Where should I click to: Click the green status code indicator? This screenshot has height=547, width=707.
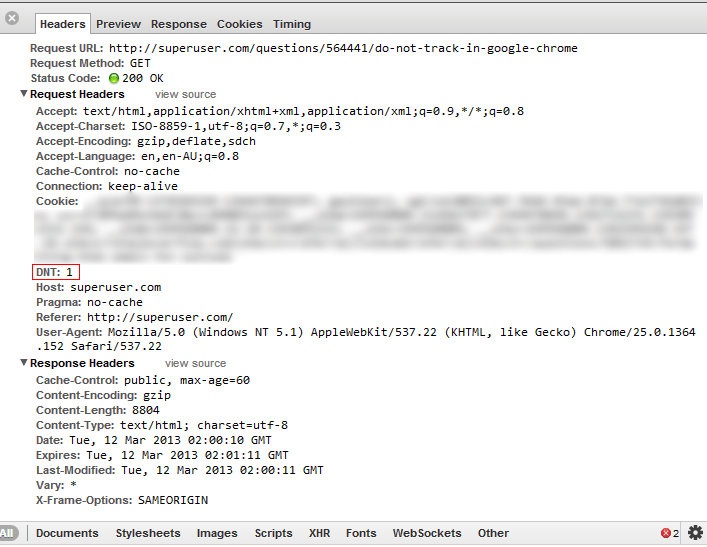pos(113,78)
